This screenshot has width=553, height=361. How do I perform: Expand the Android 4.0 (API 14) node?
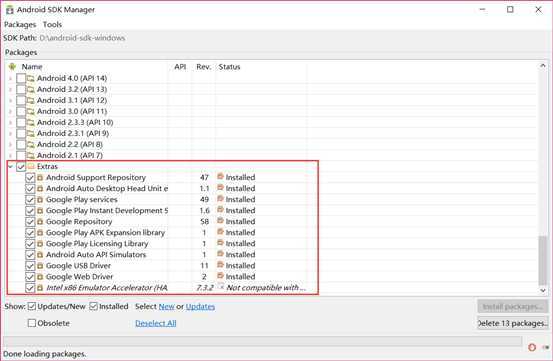[x=10, y=78]
